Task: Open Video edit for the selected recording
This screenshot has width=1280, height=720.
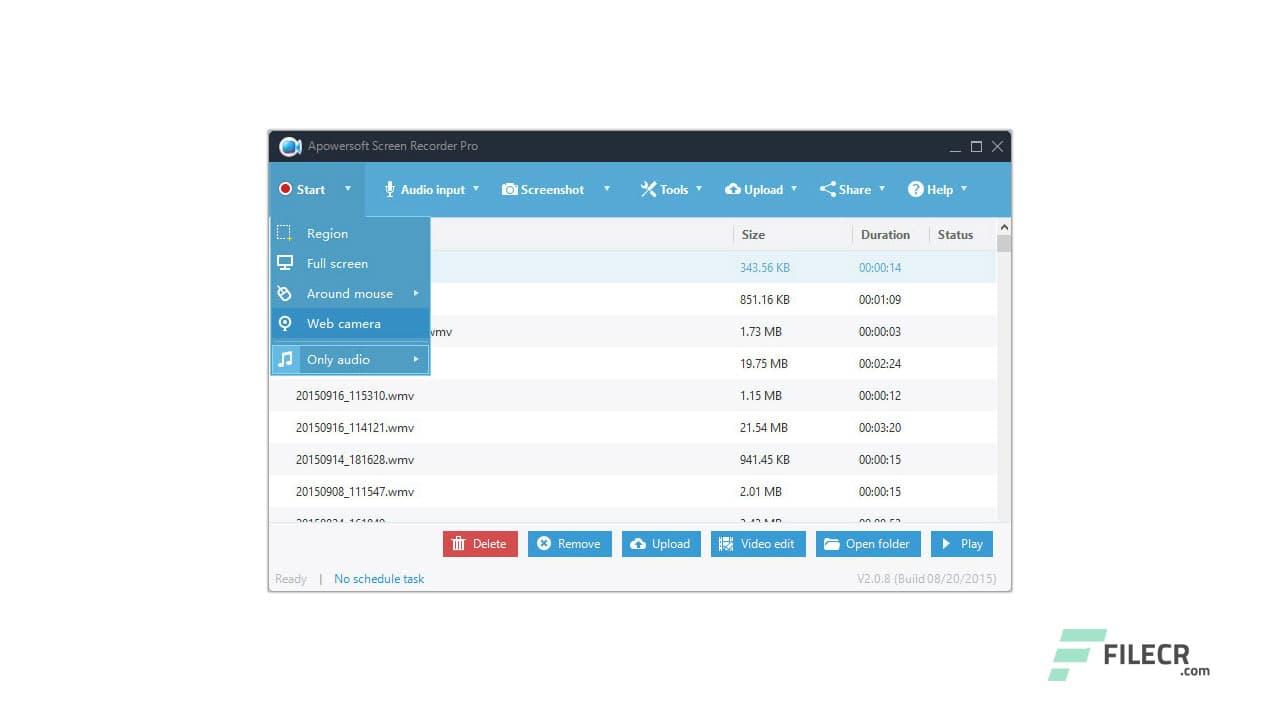Action: point(758,543)
